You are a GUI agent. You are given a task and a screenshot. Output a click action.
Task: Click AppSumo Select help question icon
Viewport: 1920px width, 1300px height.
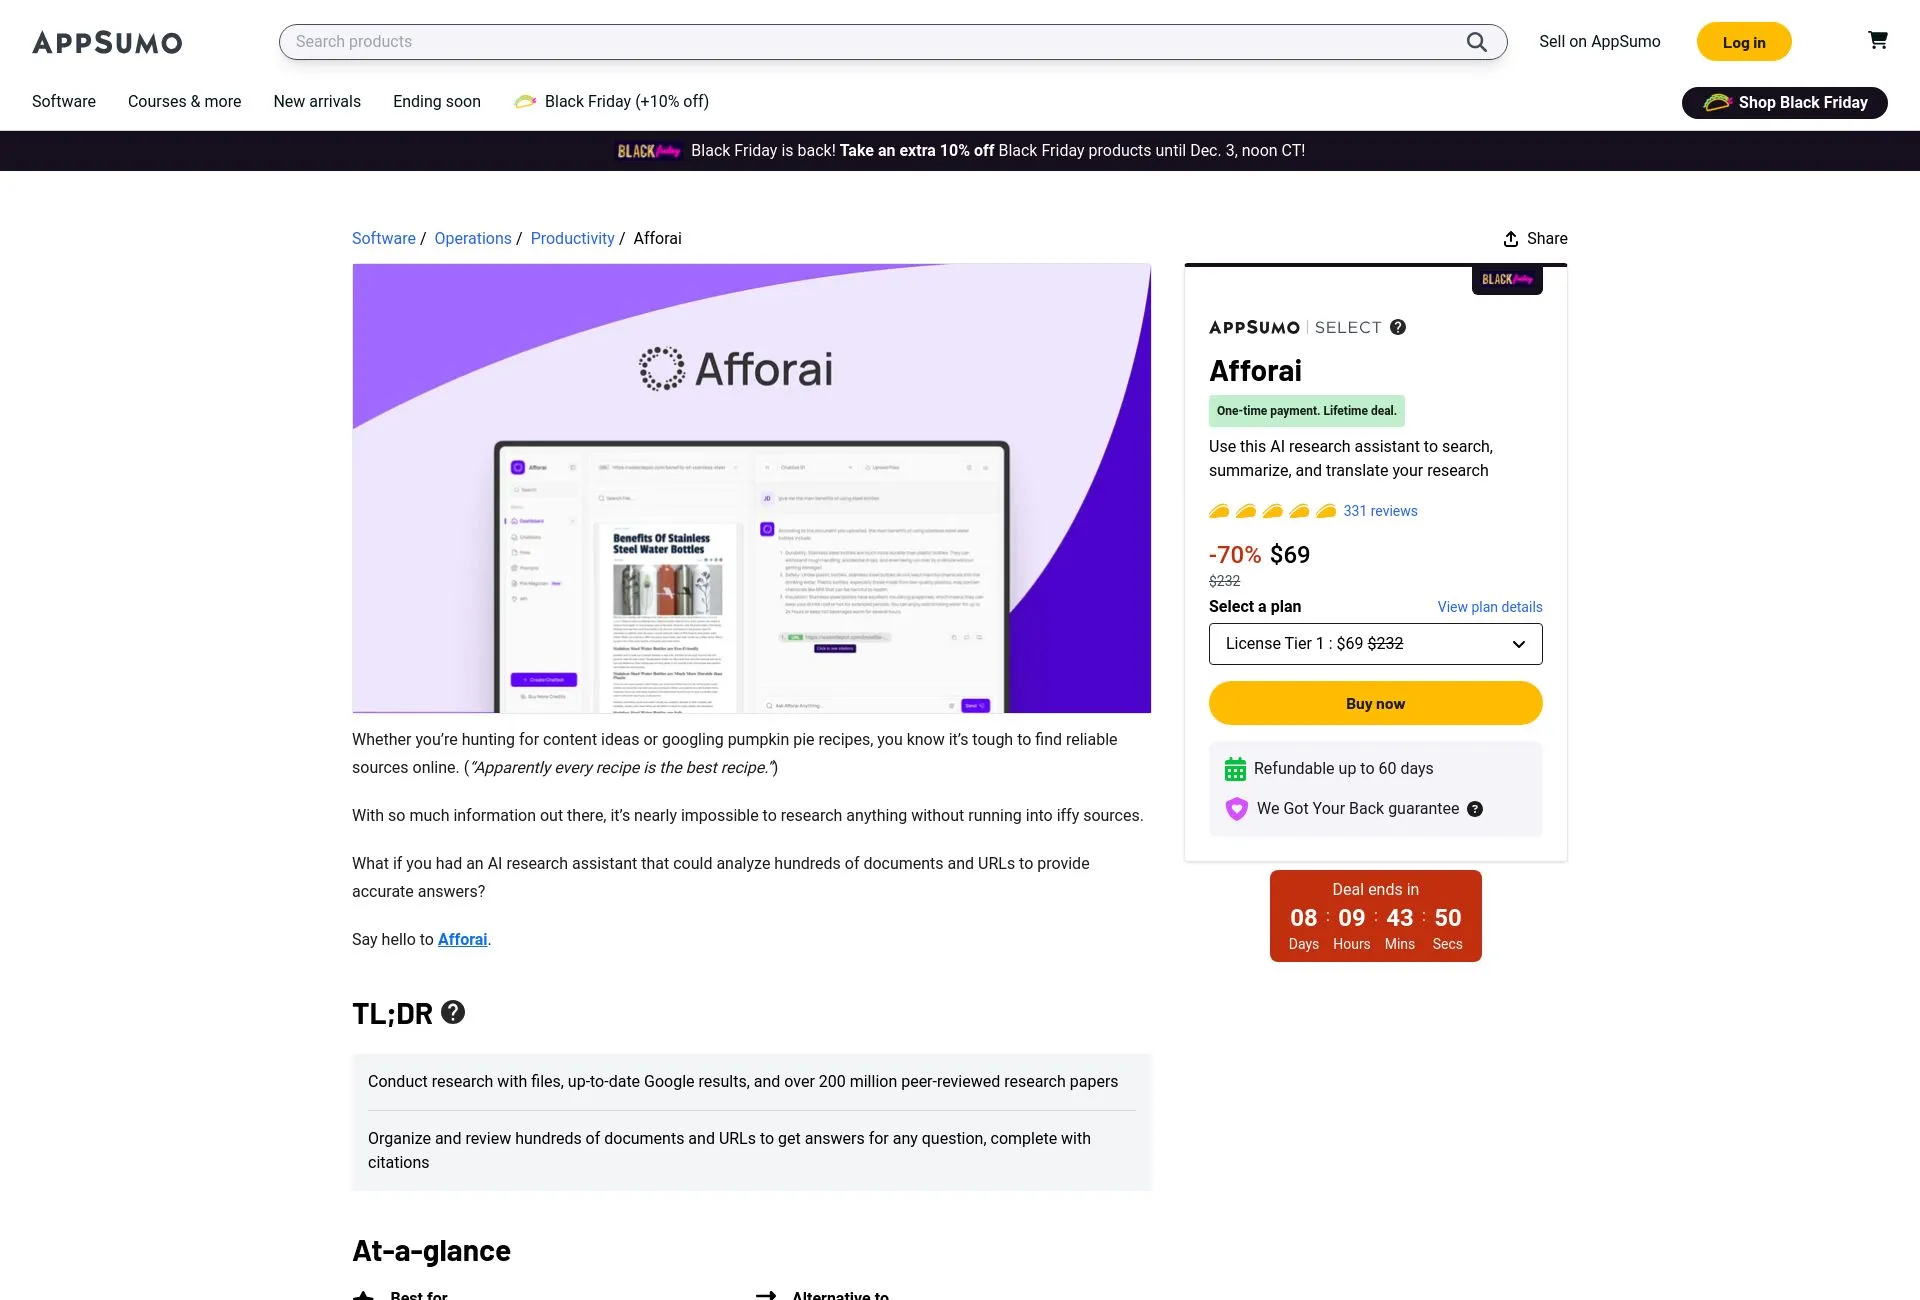[x=1398, y=327]
